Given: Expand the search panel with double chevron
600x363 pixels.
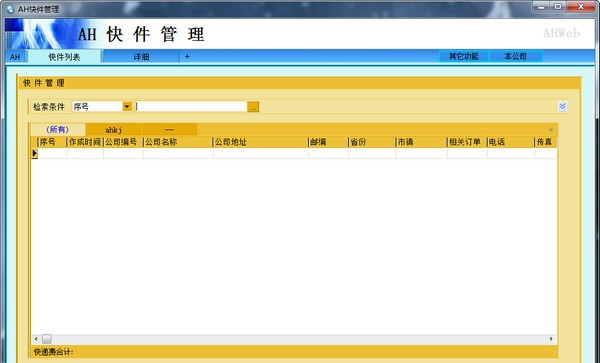Looking at the screenshot, I should click(x=562, y=106).
